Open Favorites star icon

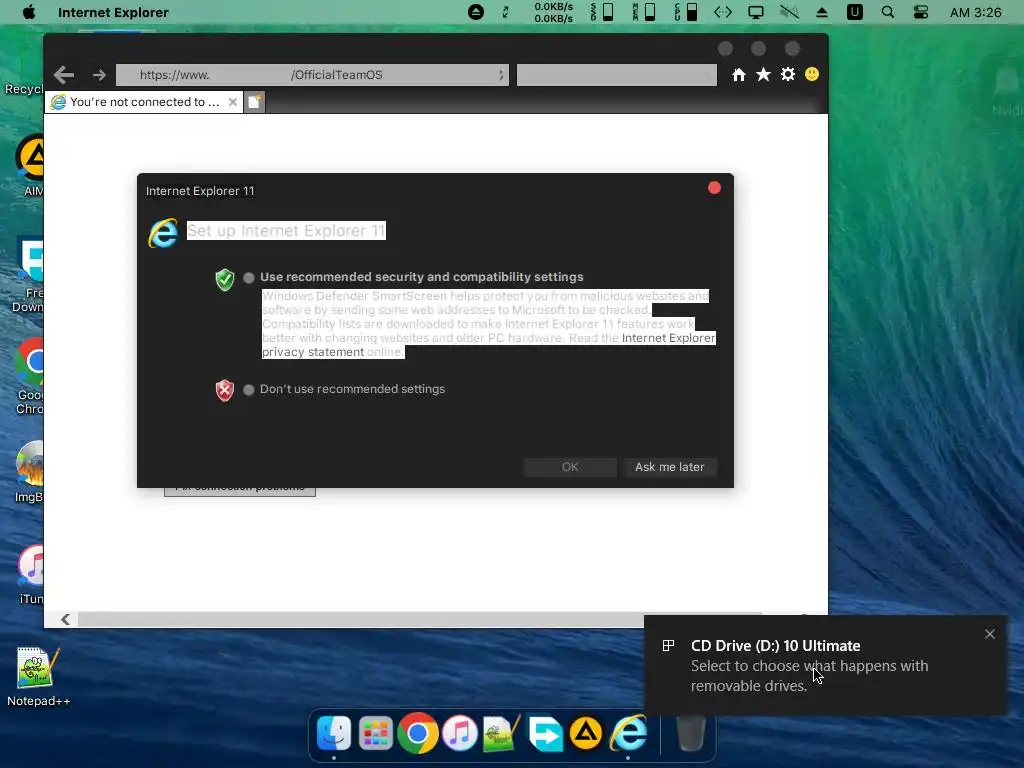click(763, 75)
